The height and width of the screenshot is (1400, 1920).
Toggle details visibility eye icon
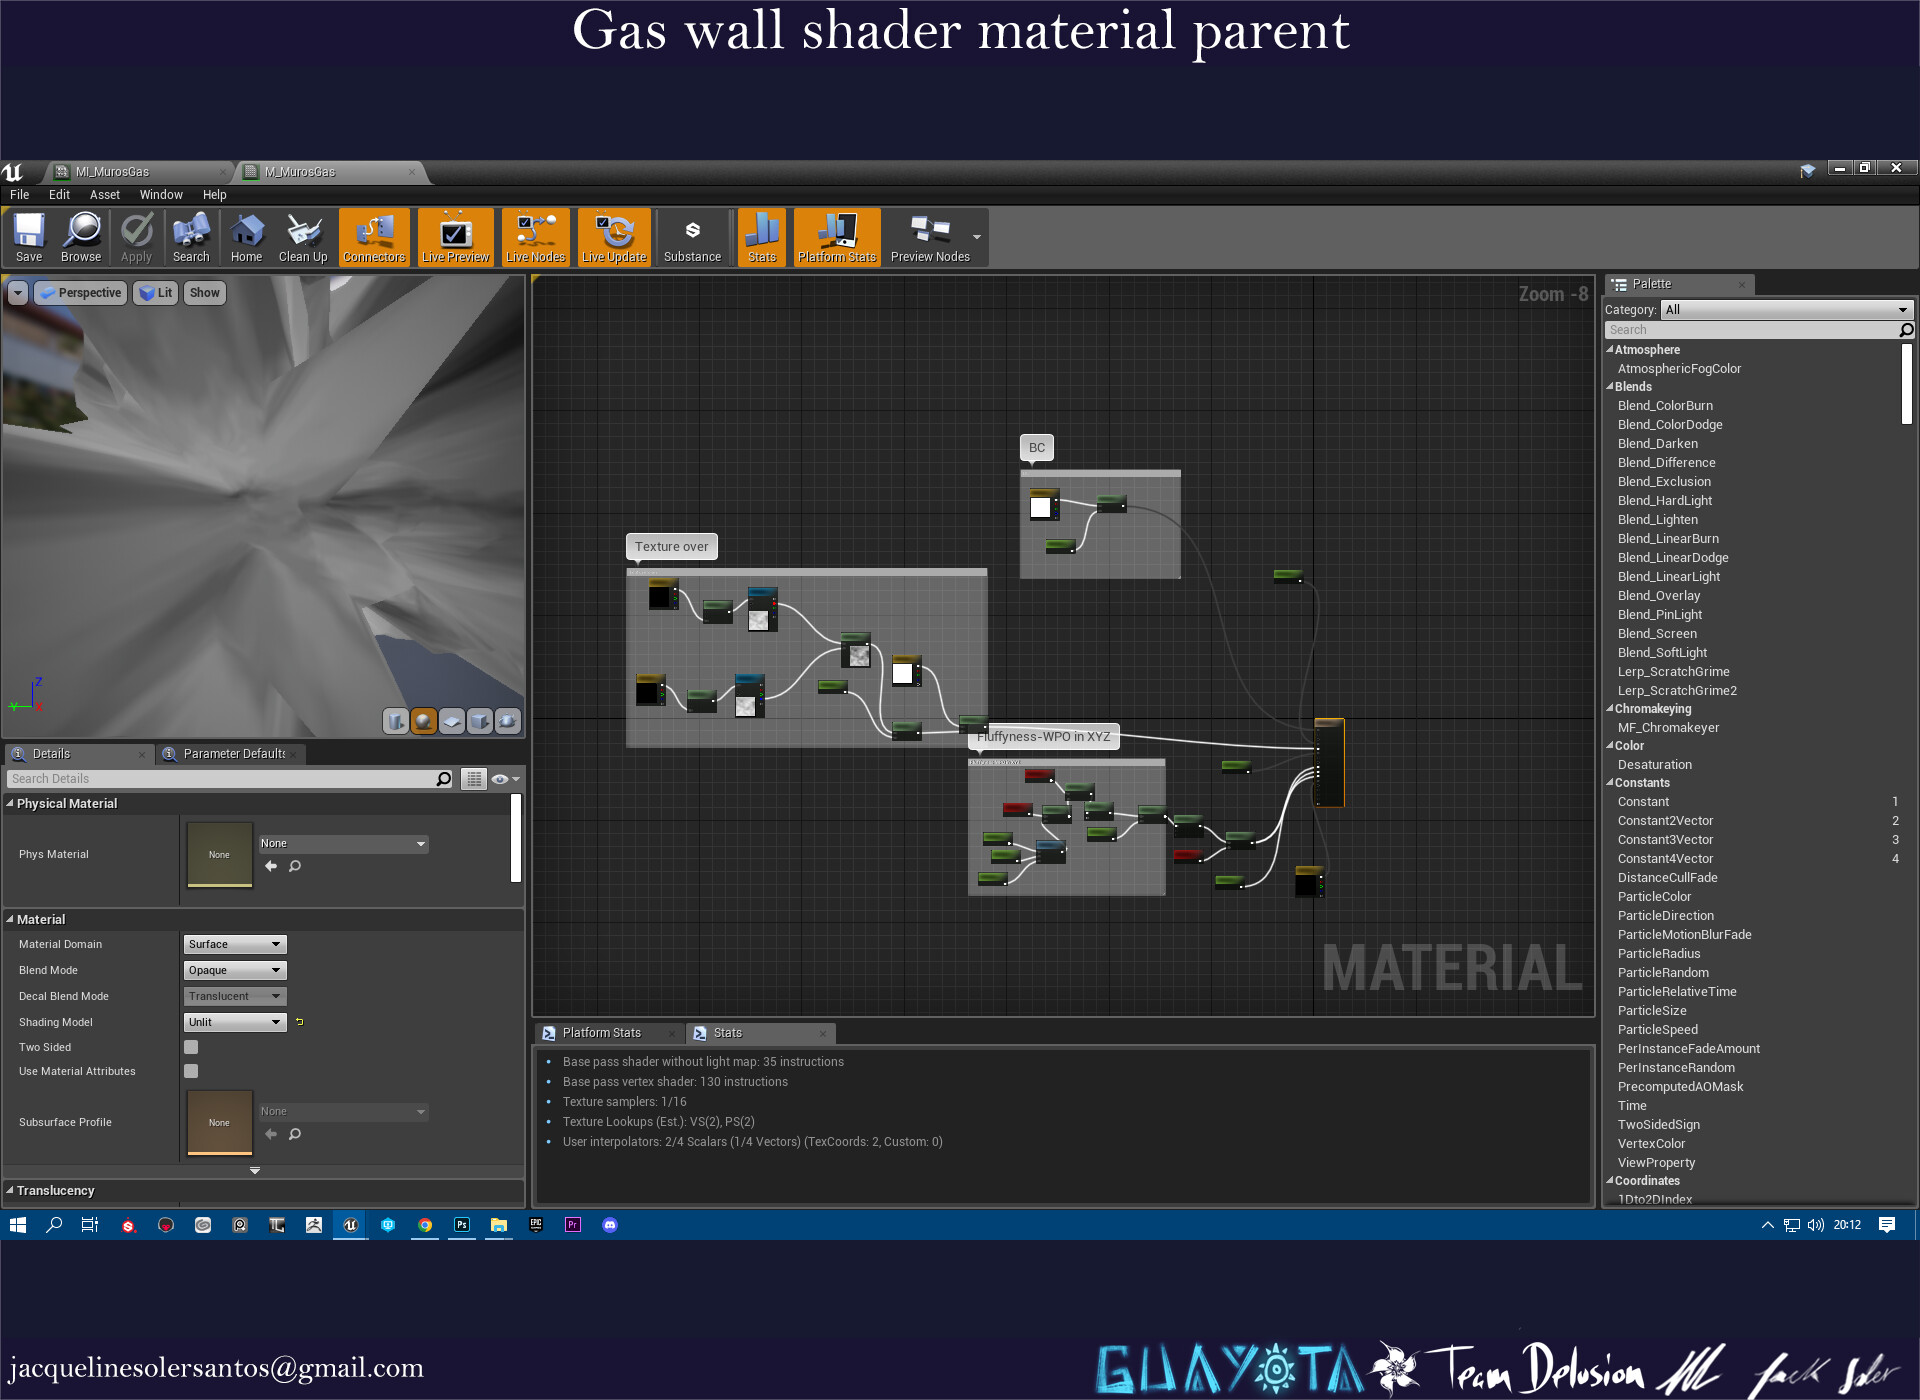pyautogui.click(x=500, y=779)
